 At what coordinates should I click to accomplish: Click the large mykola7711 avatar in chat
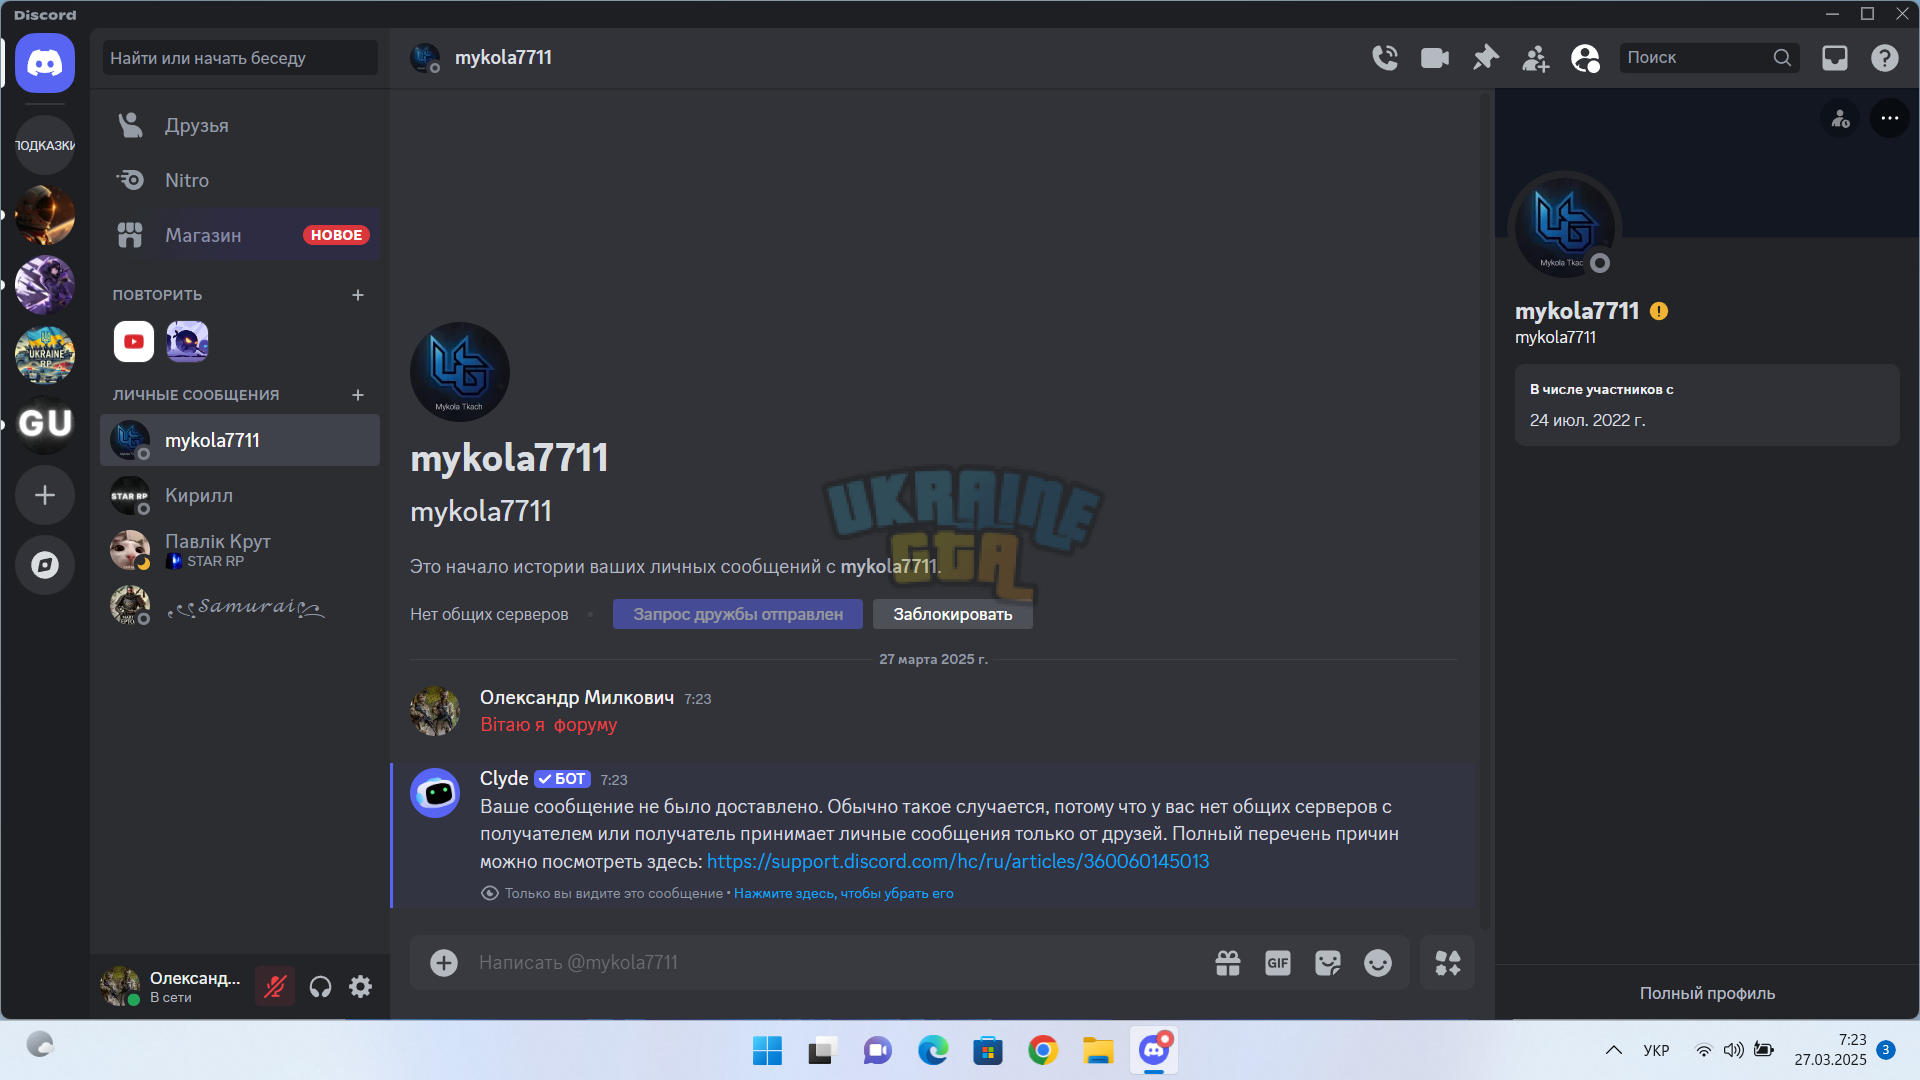[460, 372]
